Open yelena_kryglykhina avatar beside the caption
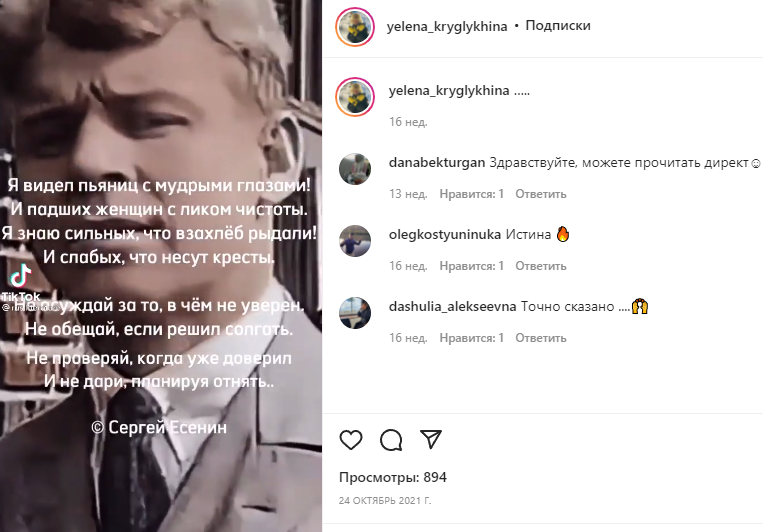Screen dimensions: 763x532 click(x=355, y=96)
